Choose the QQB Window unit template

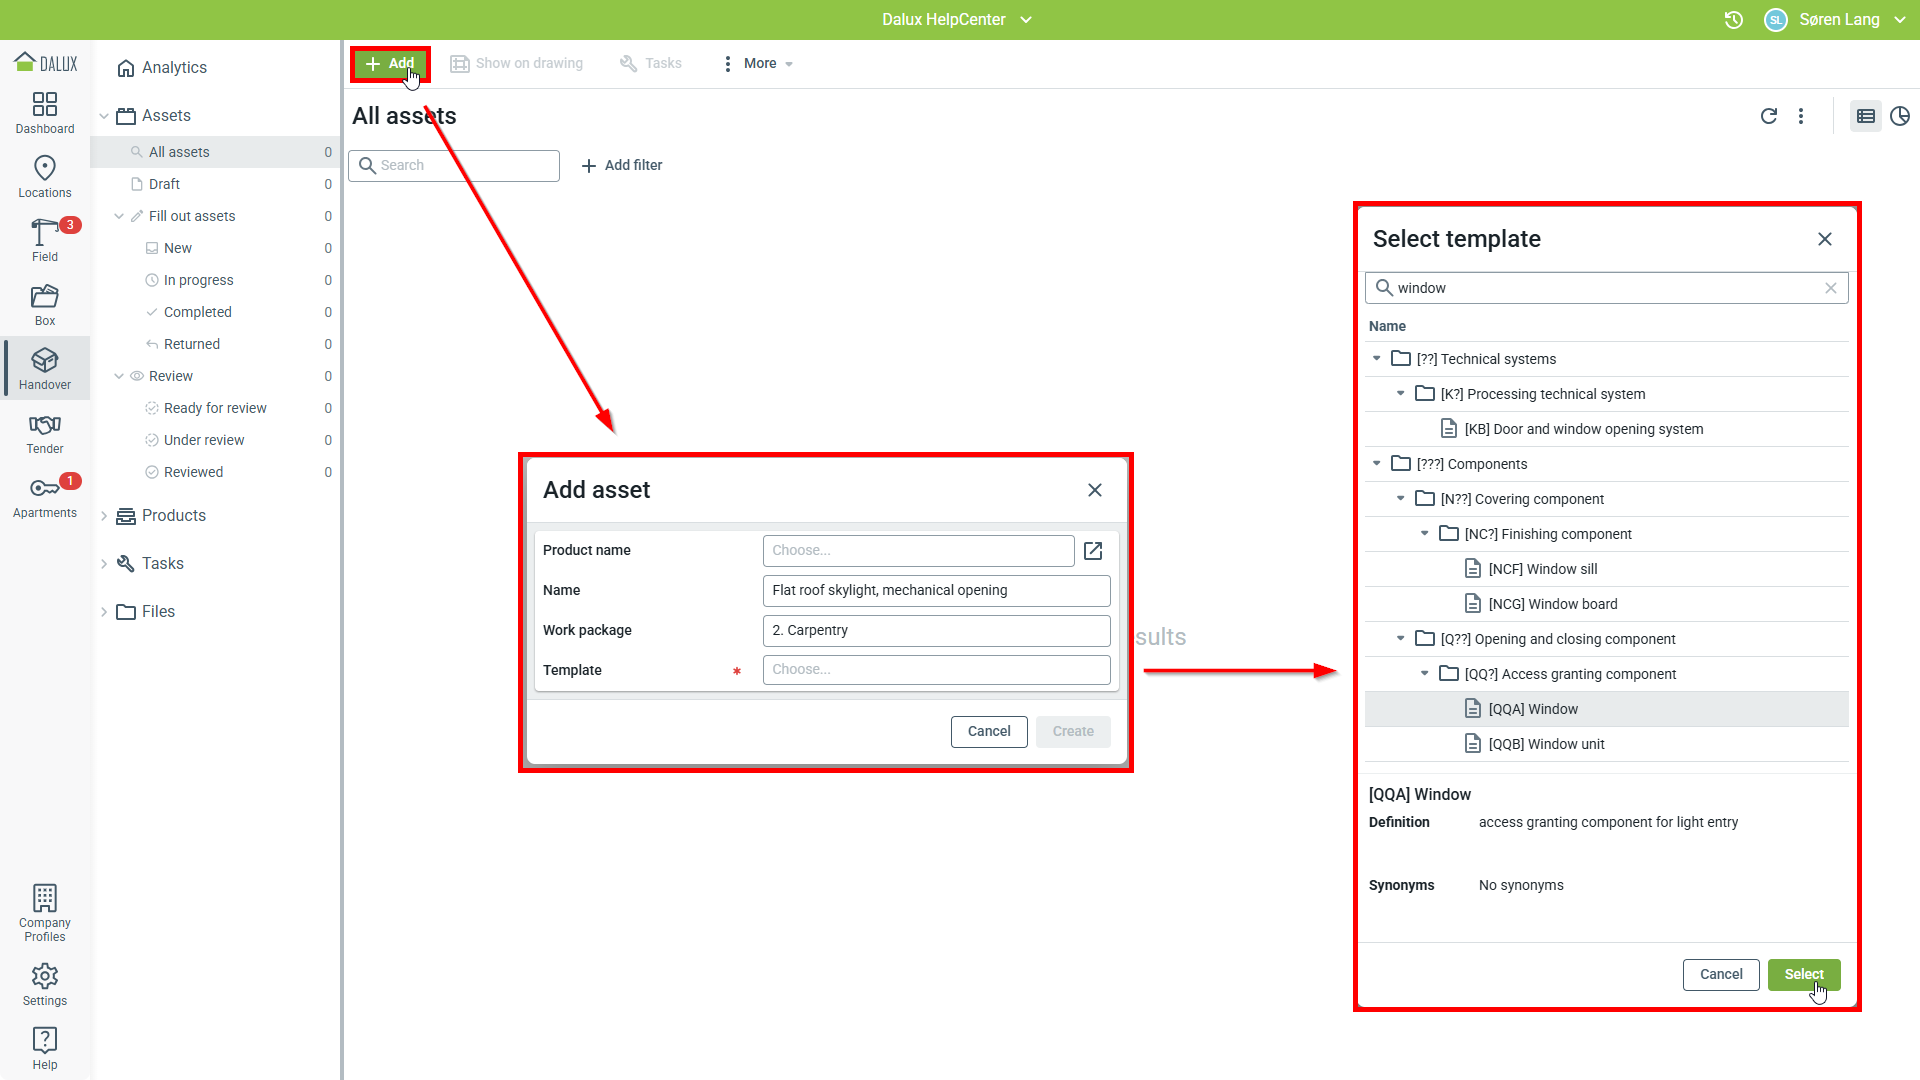[x=1546, y=744]
